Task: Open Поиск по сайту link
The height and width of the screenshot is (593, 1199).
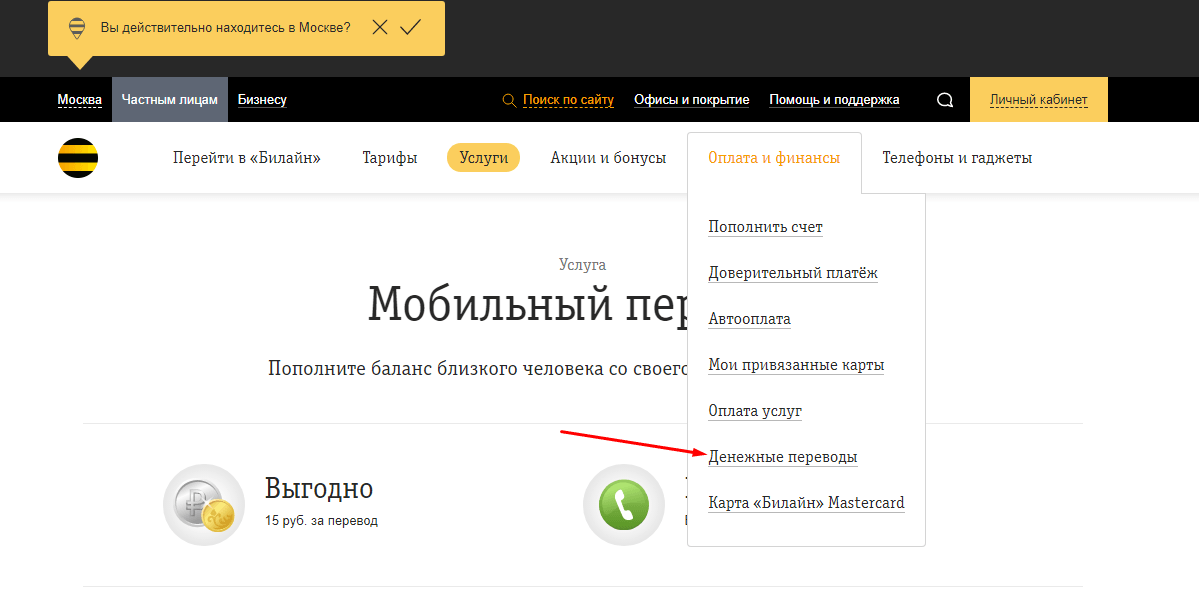Action: point(568,99)
